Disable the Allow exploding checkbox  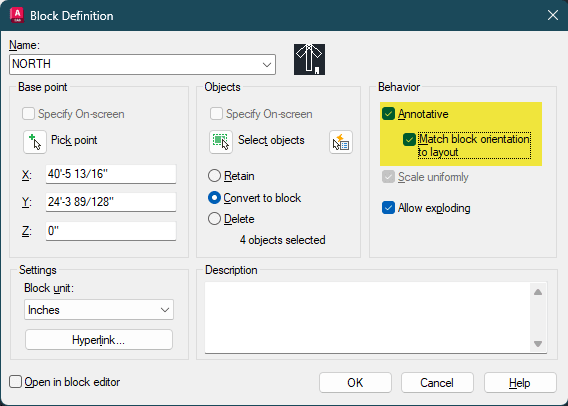388,208
